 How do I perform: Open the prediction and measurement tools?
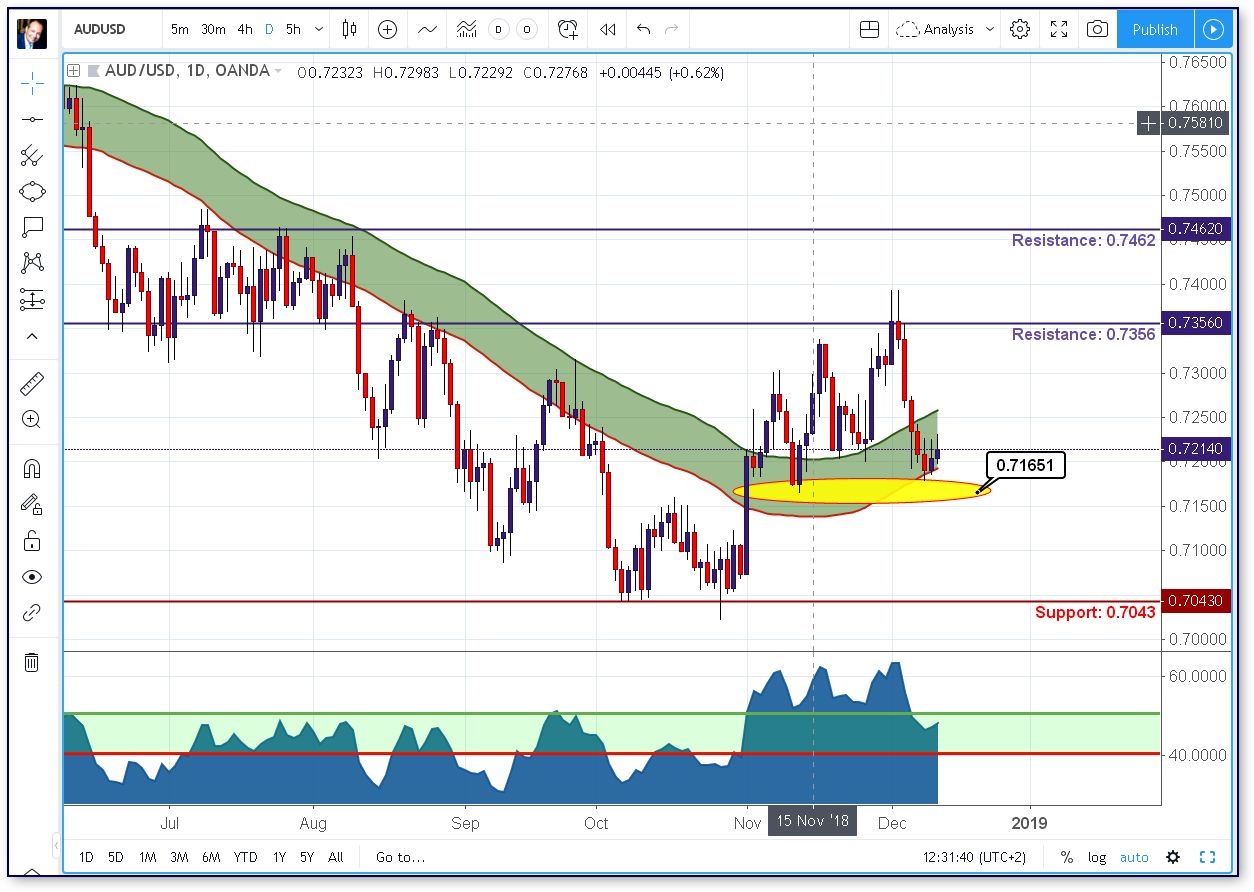pyautogui.click(x=32, y=299)
